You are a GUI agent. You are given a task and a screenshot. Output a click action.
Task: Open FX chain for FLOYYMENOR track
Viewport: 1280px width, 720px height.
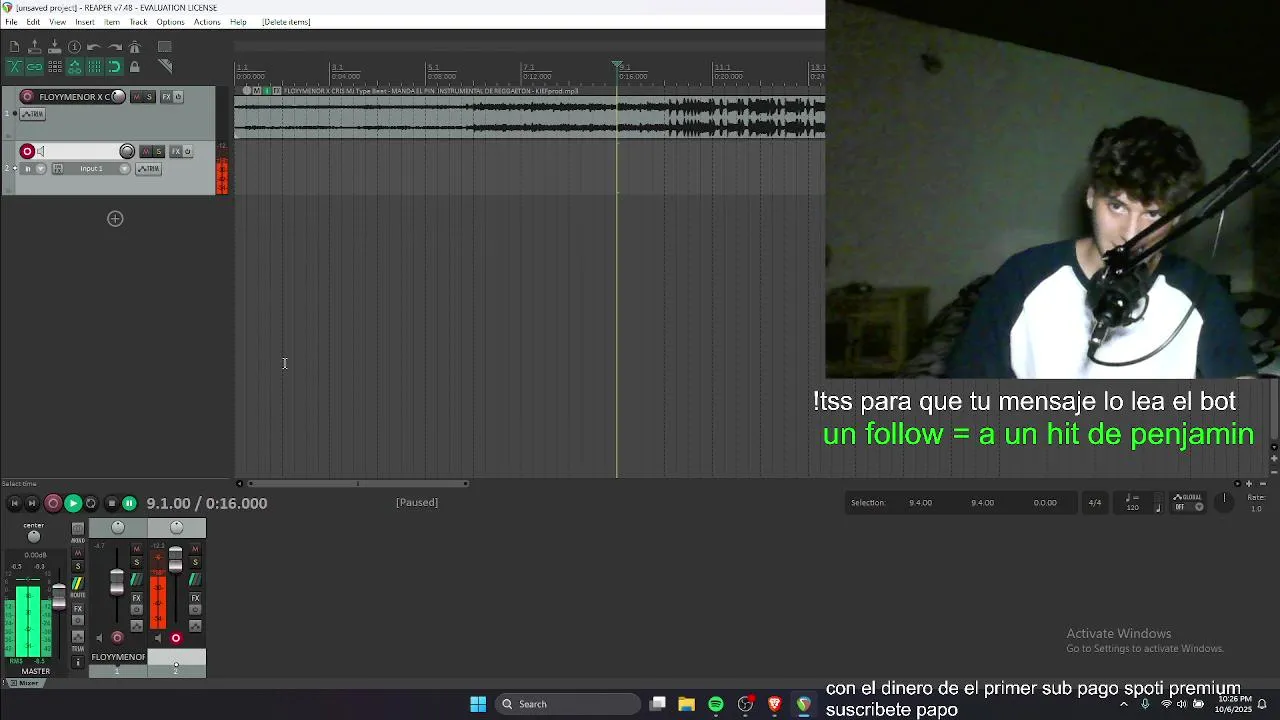166,97
